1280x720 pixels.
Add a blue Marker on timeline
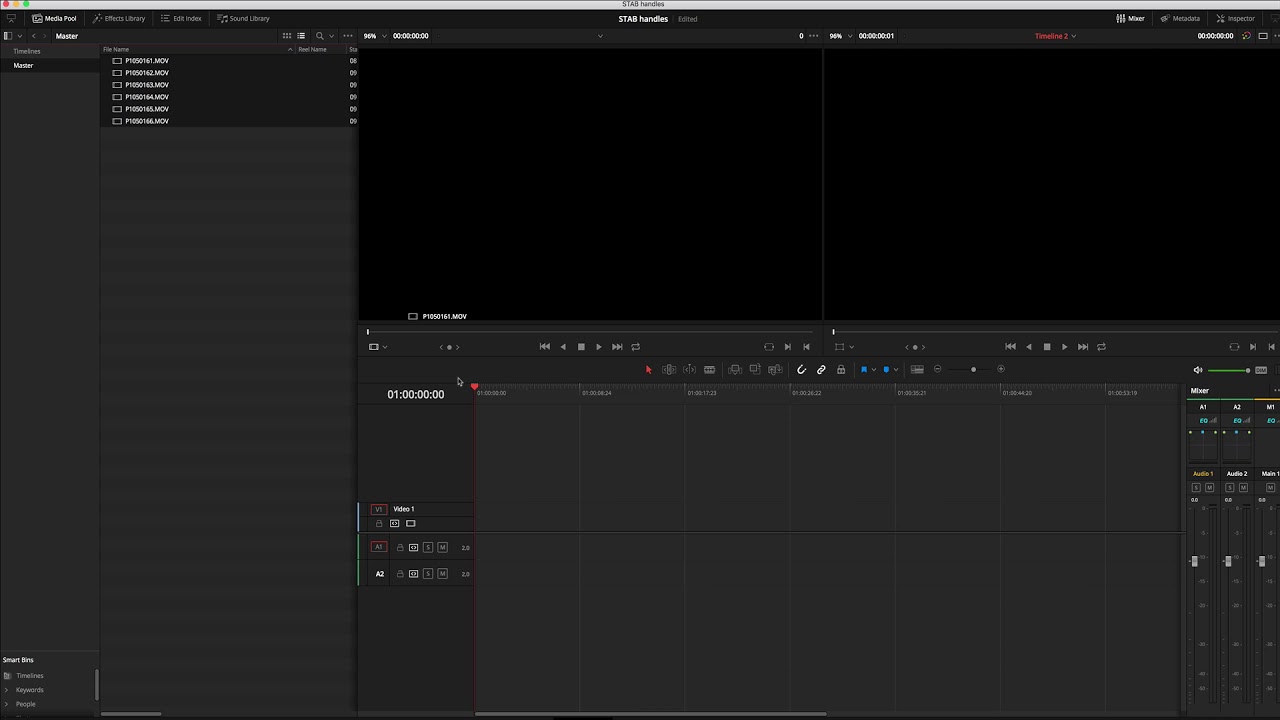(x=886, y=370)
